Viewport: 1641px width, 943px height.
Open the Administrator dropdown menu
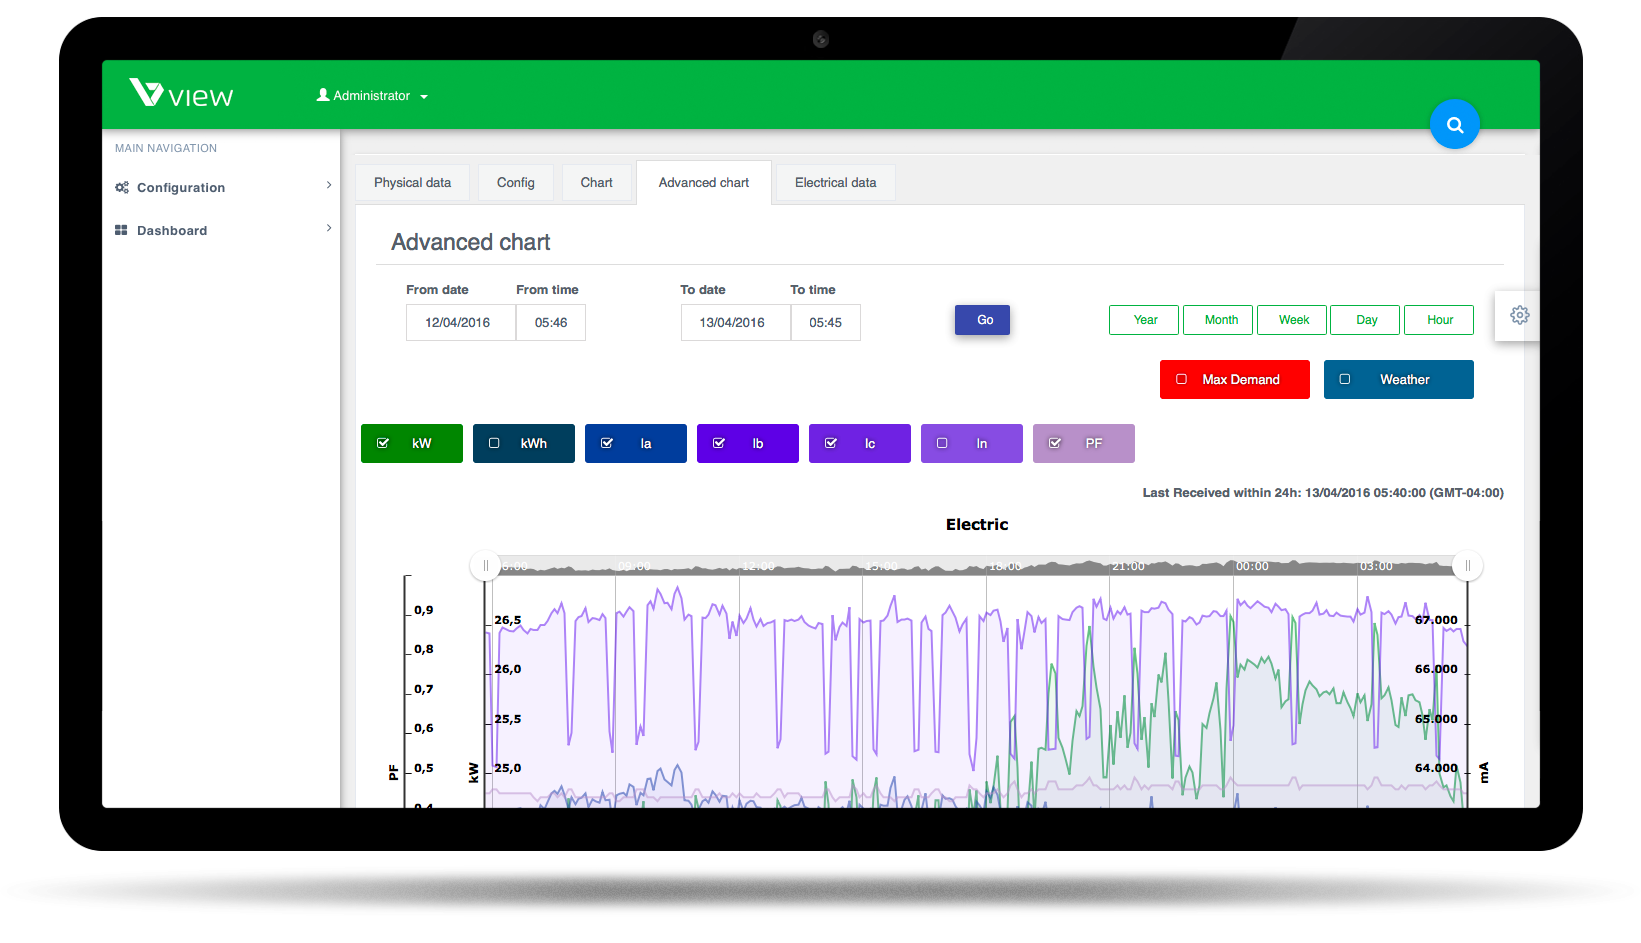click(424, 97)
